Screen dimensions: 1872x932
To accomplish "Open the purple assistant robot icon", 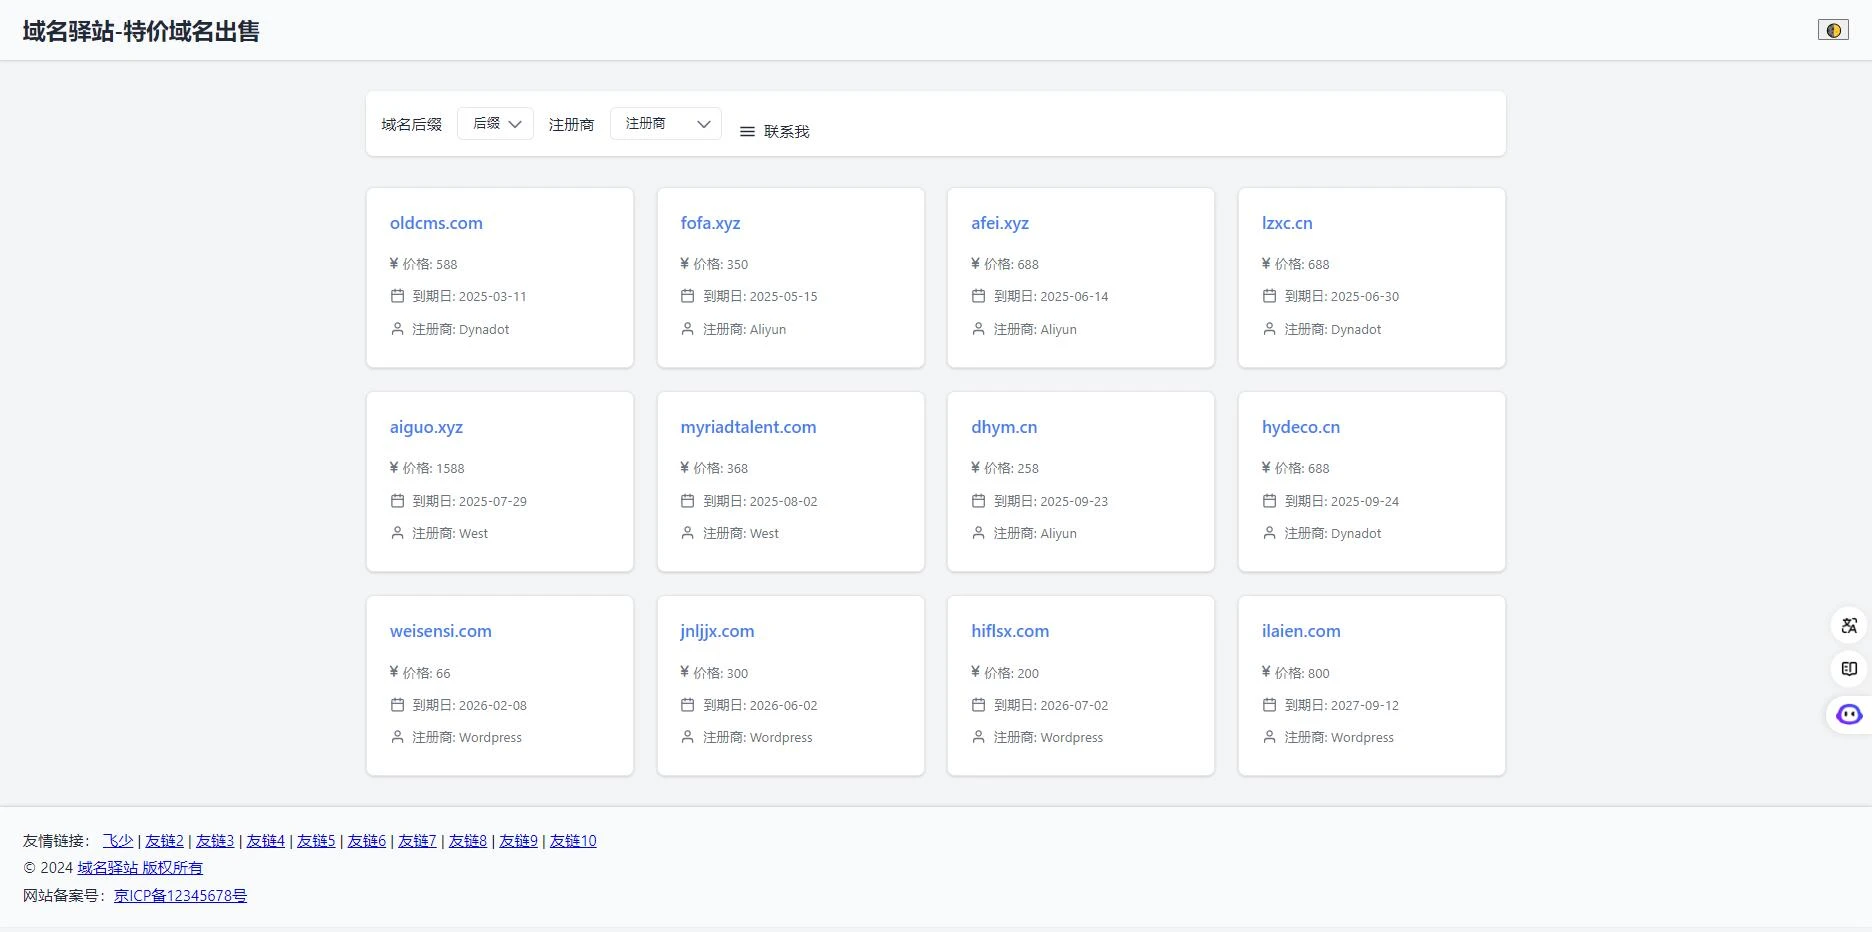I will coord(1849,714).
